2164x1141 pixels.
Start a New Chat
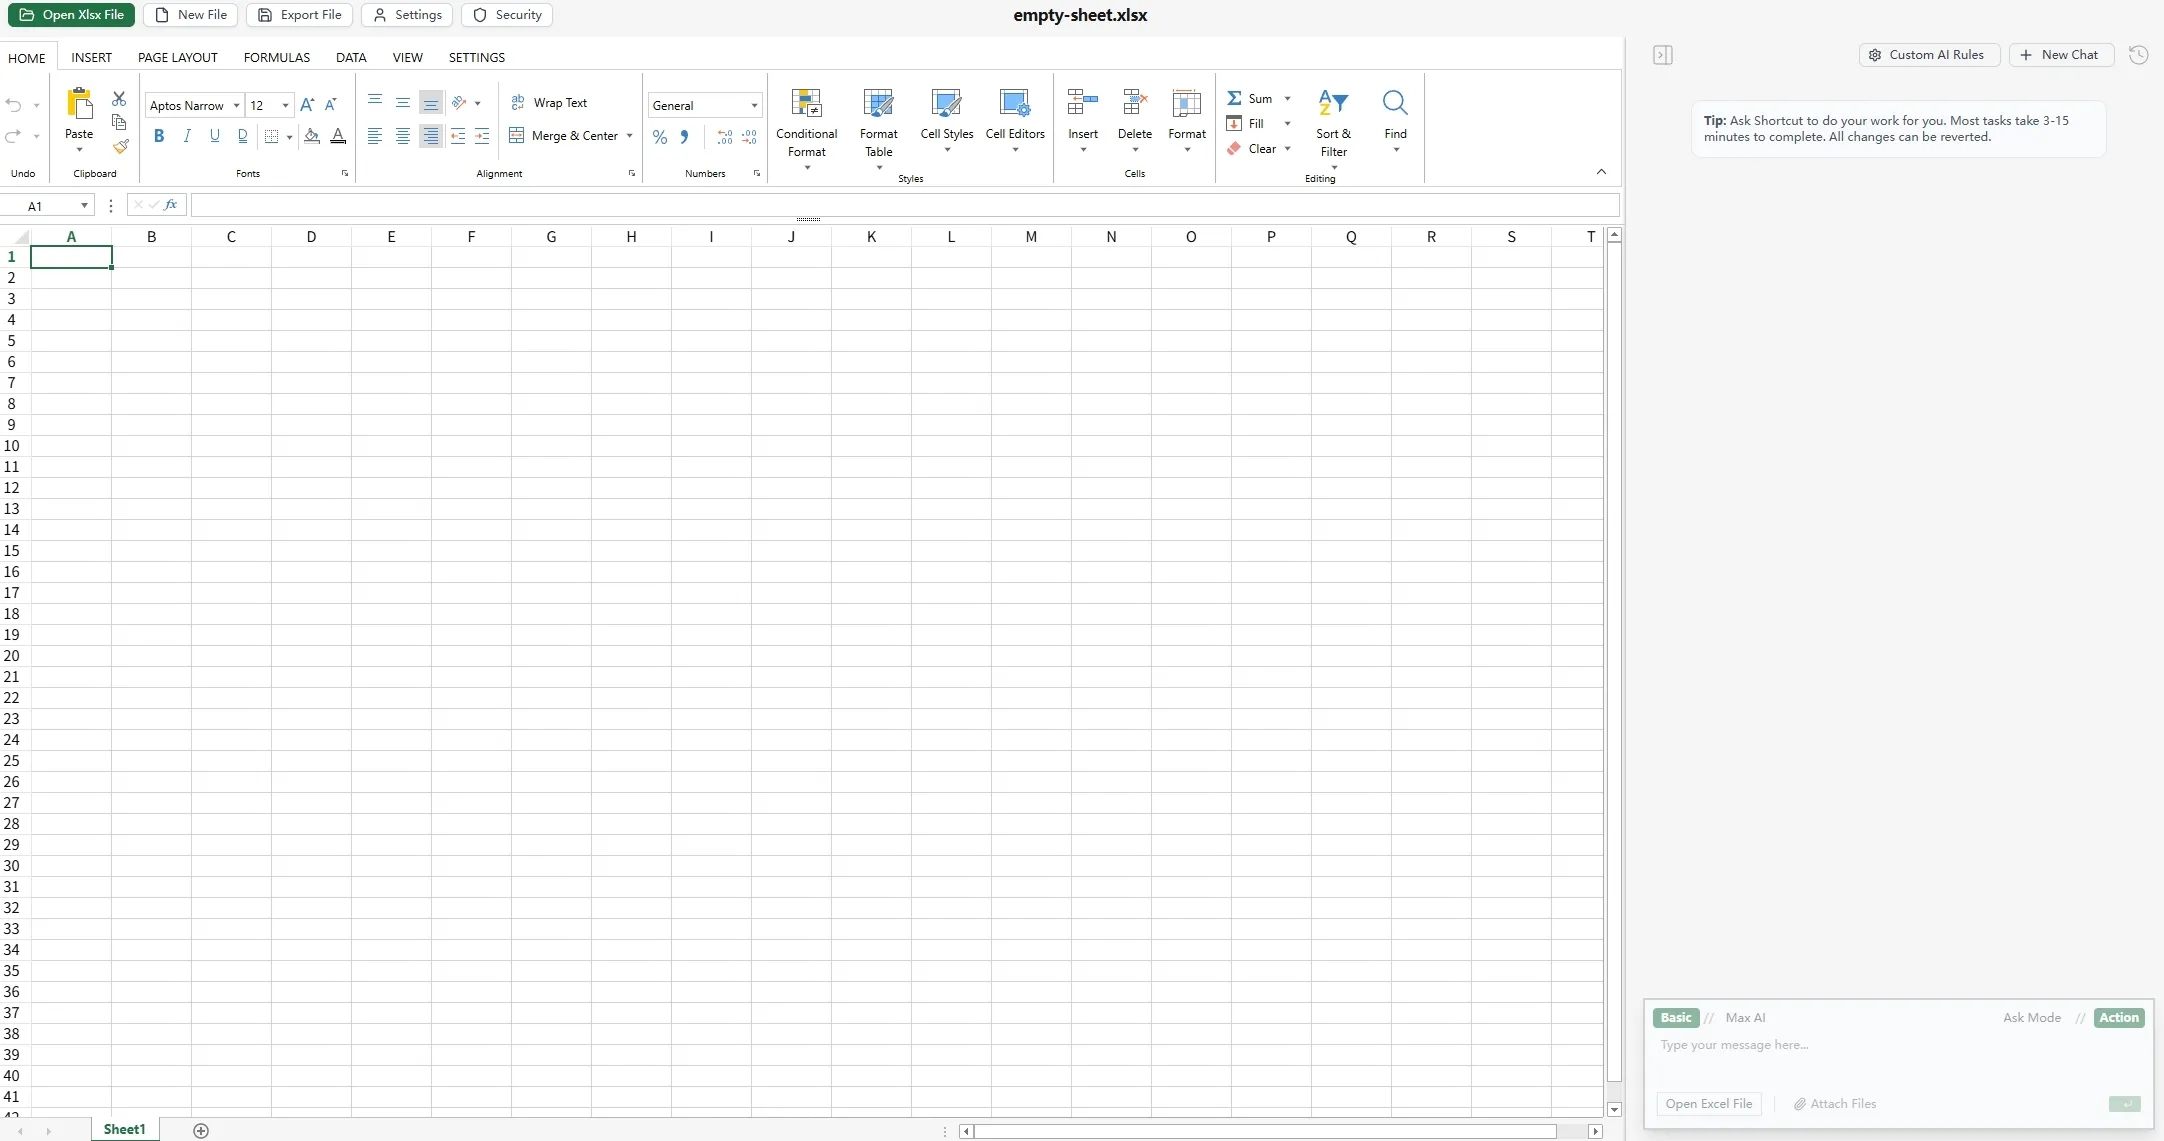click(x=2060, y=55)
